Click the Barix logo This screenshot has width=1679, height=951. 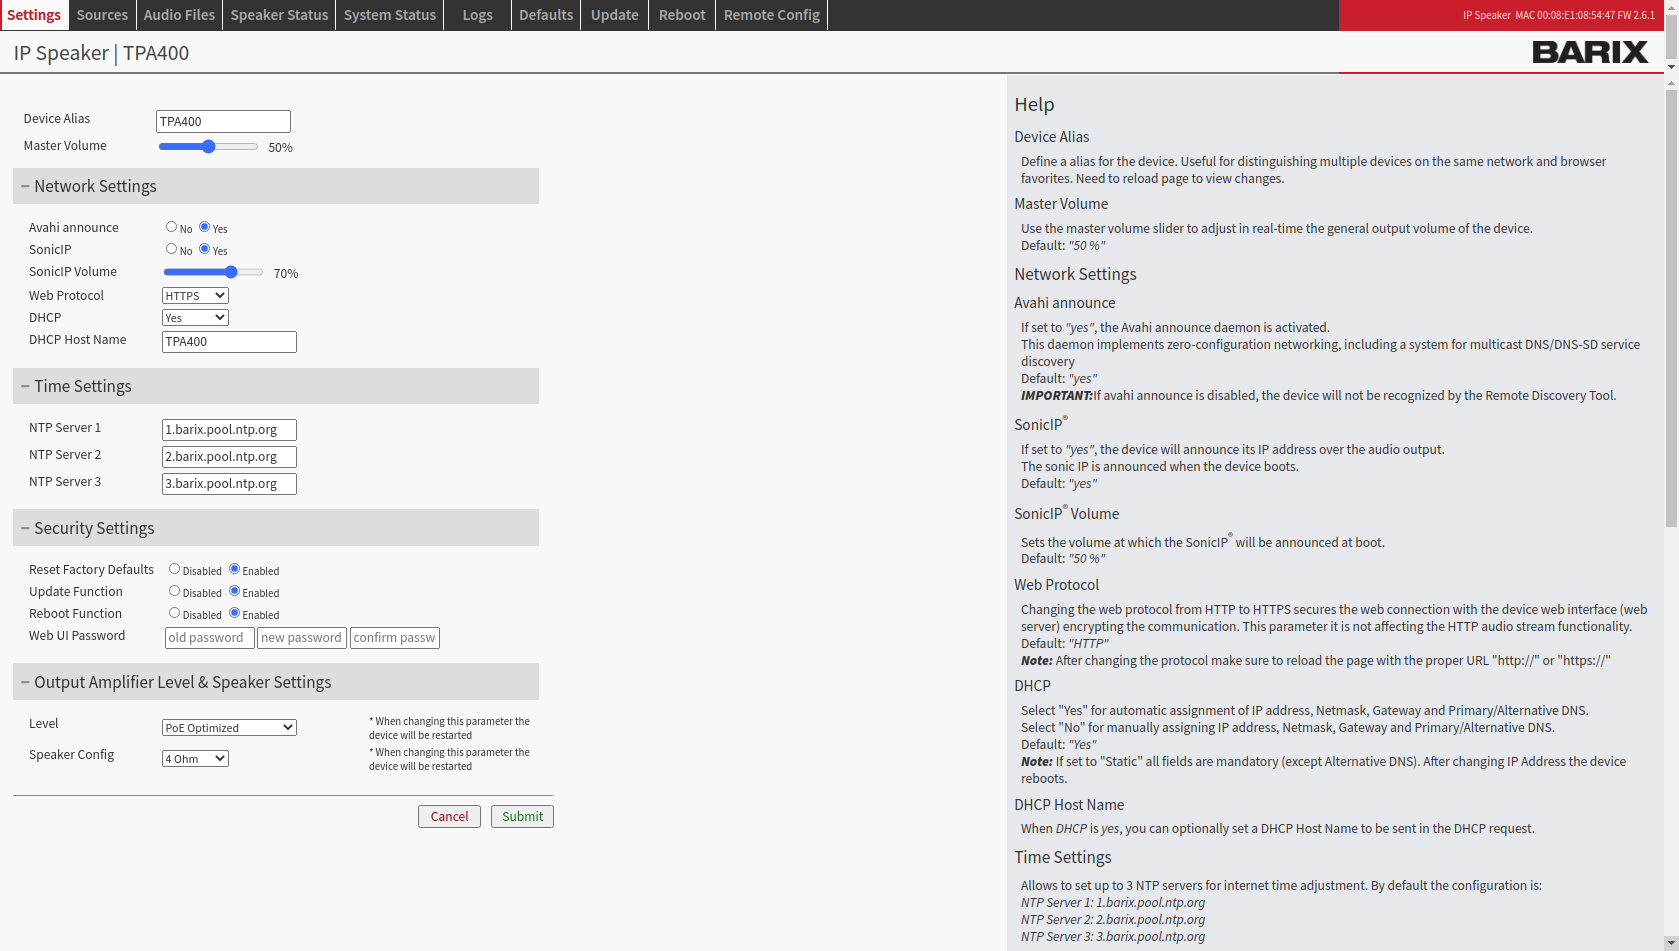pos(1589,52)
